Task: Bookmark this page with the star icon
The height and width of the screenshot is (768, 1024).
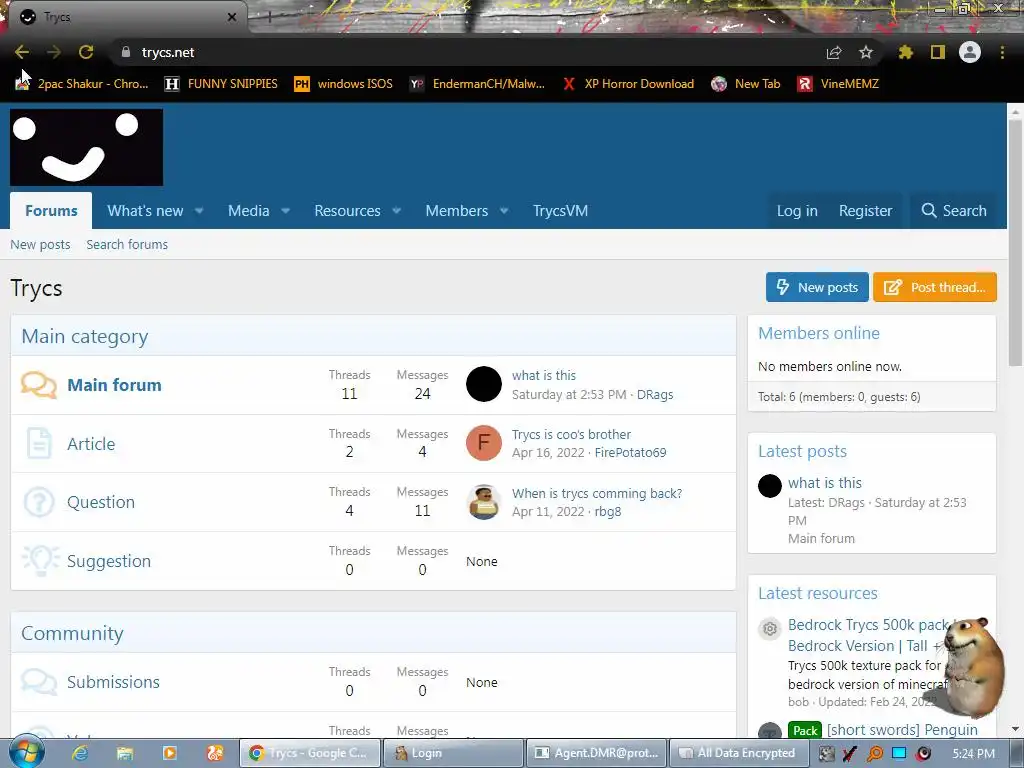Action: (x=866, y=52)
